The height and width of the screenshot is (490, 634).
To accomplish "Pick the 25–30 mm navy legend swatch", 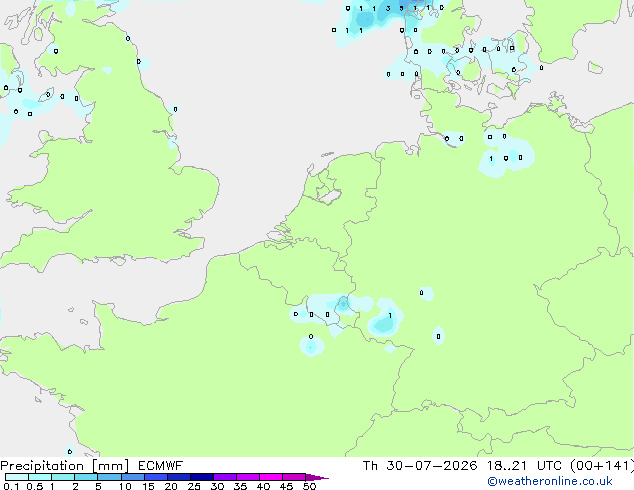I will tap(202, 477).
